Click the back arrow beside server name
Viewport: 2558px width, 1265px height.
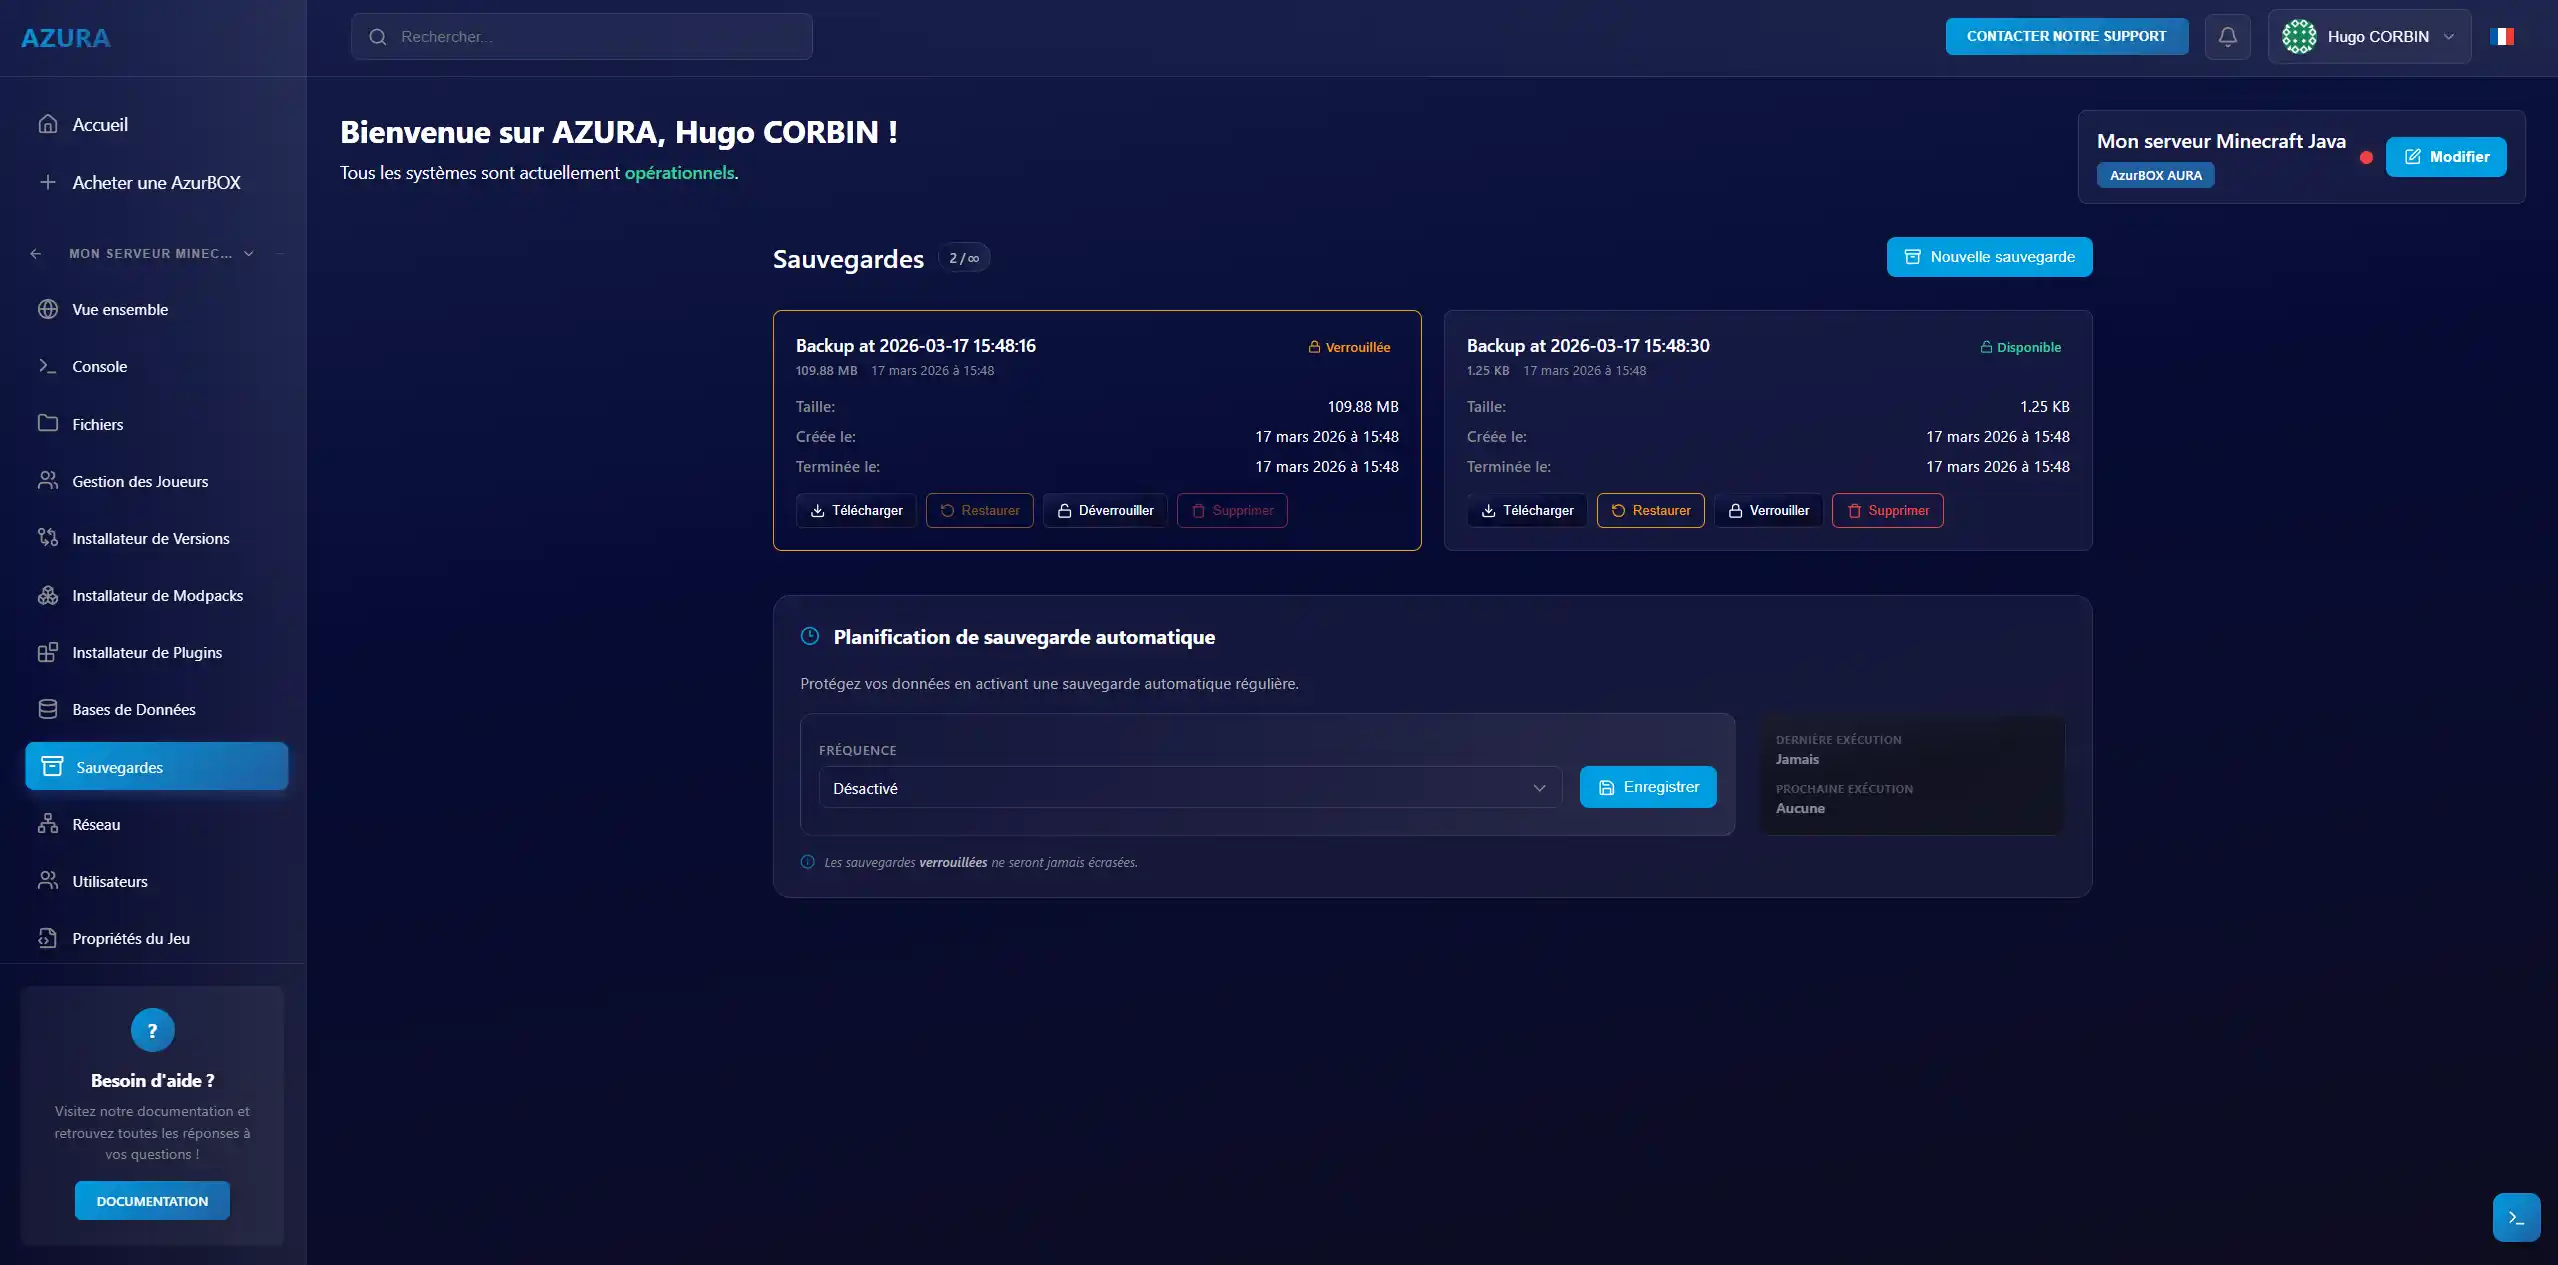pos(36,254)
